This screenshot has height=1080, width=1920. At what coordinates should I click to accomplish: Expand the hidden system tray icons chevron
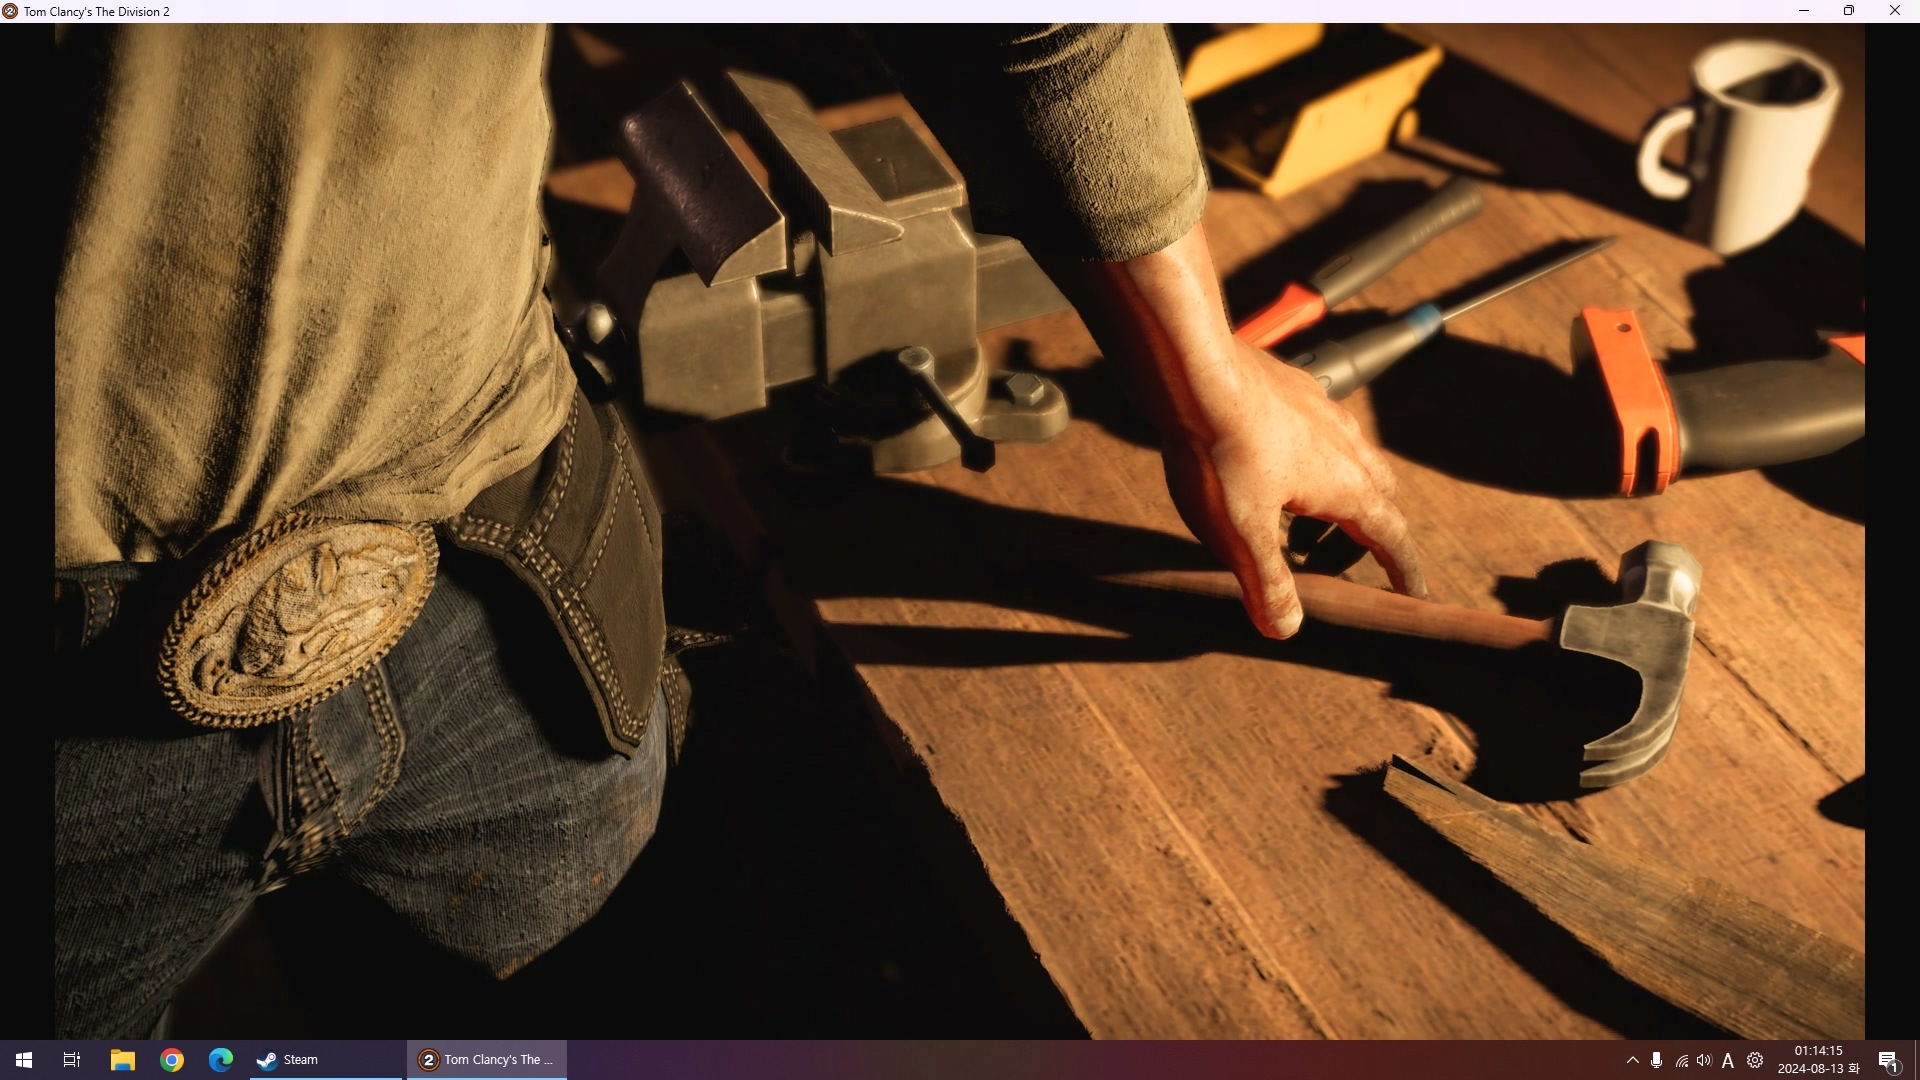point(1632,1060)
